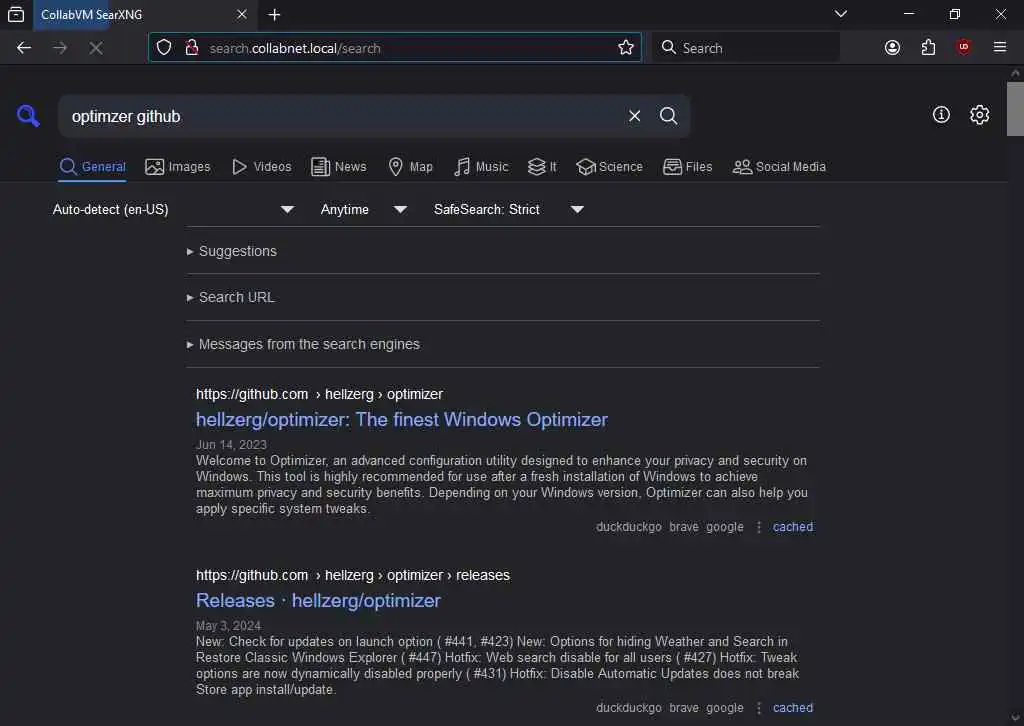Switch to the Videos category tab
The width and height of the screenshot is (1024, 726).
(262, 167)
